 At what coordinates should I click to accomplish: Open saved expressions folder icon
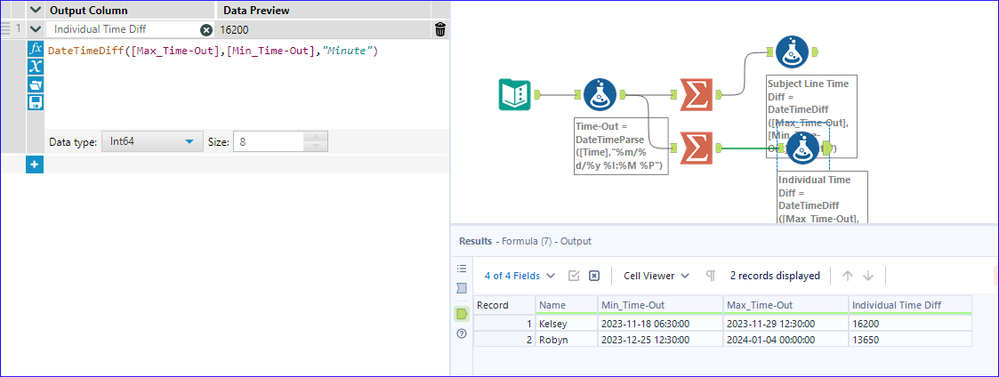coord(36,85)
